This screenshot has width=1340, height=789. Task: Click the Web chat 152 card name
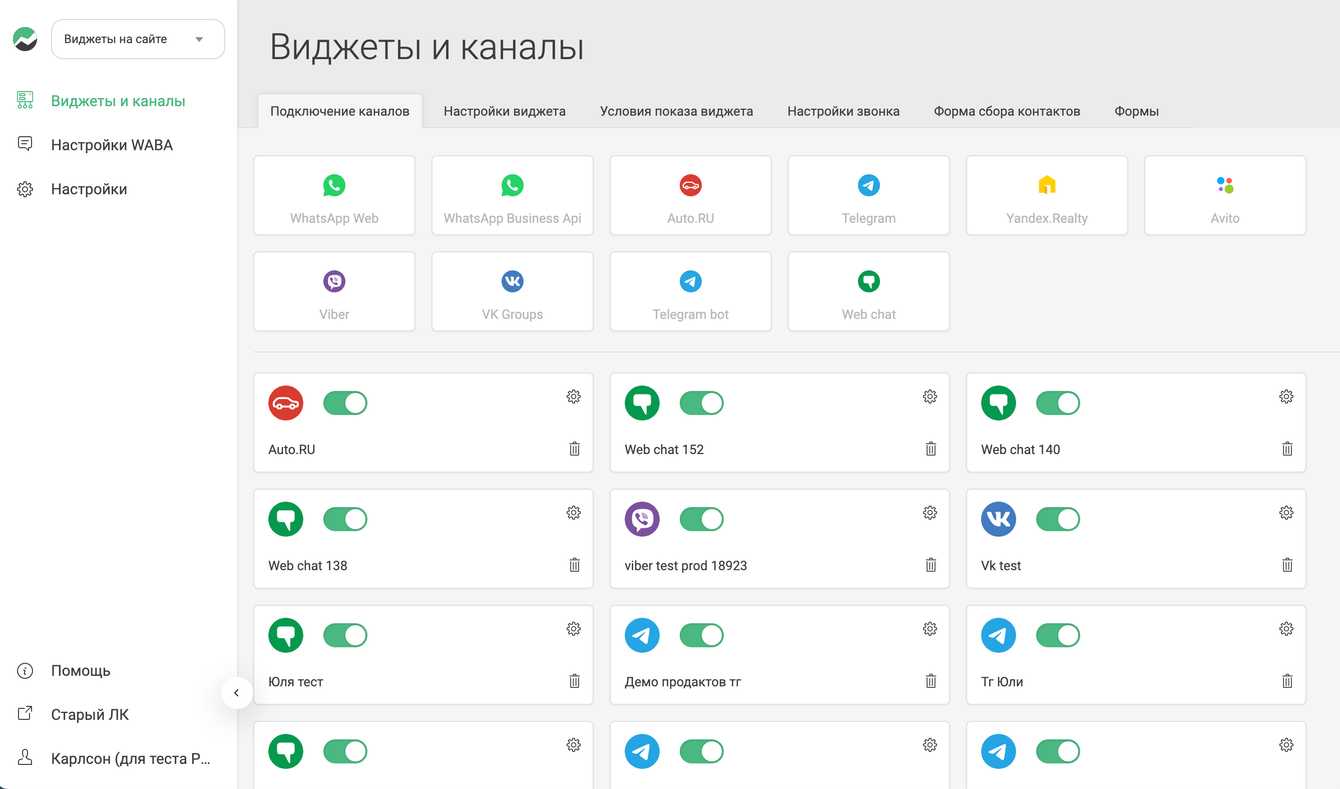click(664, 450)
